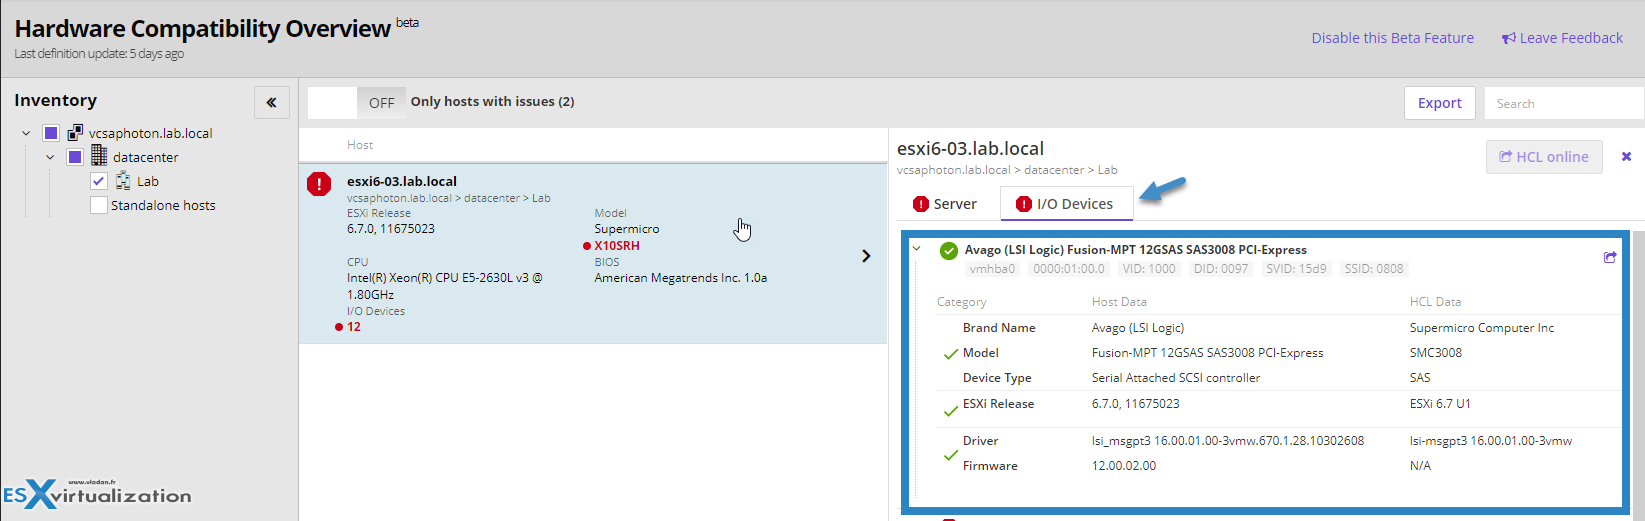Focus the Search input field
Image resolution: width=1645 pixels, height=521 pixels.
pyautogui.click(x=1564, y=103)
